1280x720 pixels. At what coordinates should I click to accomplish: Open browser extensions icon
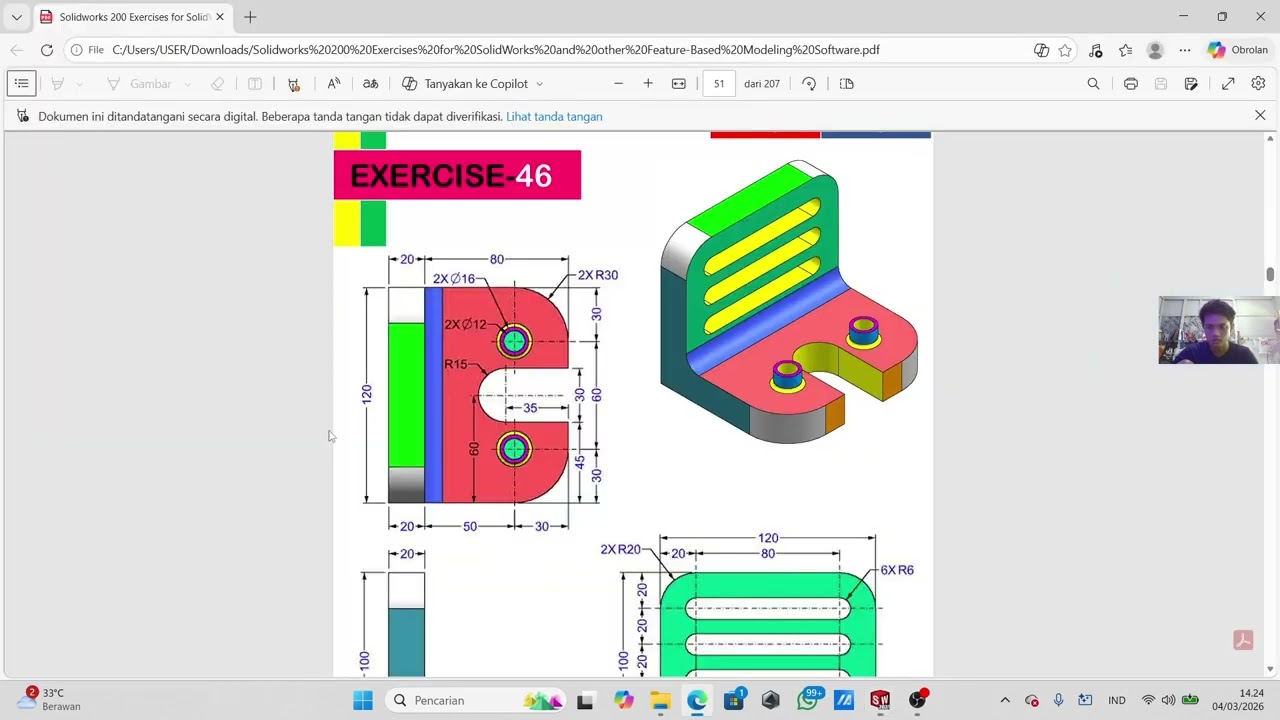1095,50
